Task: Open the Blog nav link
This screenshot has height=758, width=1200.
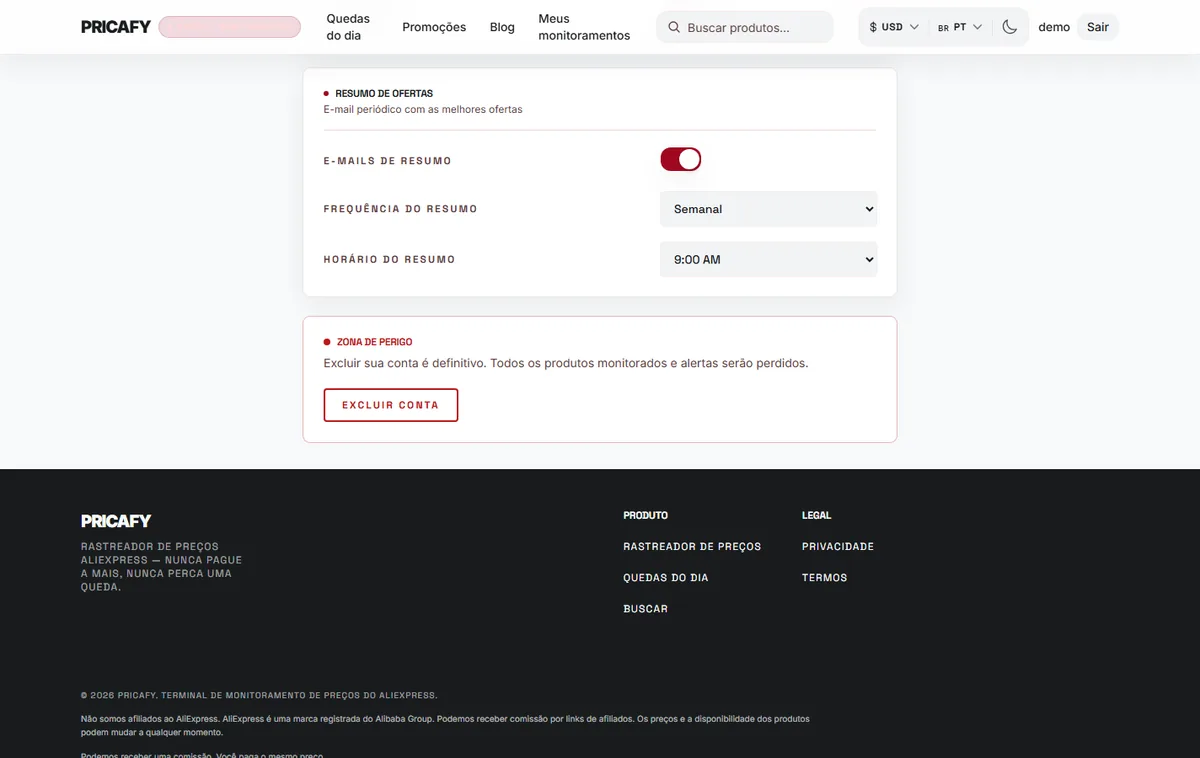Action: 502,27
